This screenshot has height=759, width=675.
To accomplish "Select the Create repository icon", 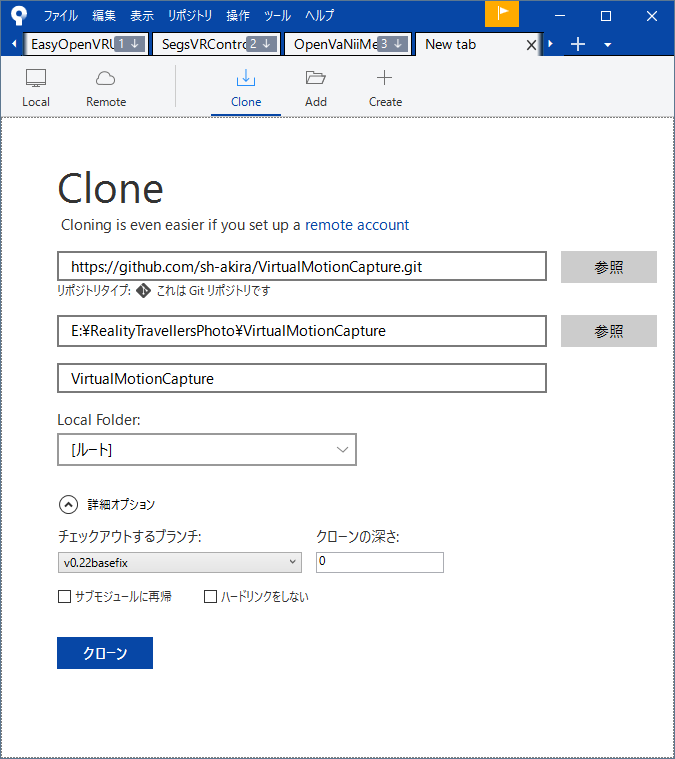I will coord(385,88).
